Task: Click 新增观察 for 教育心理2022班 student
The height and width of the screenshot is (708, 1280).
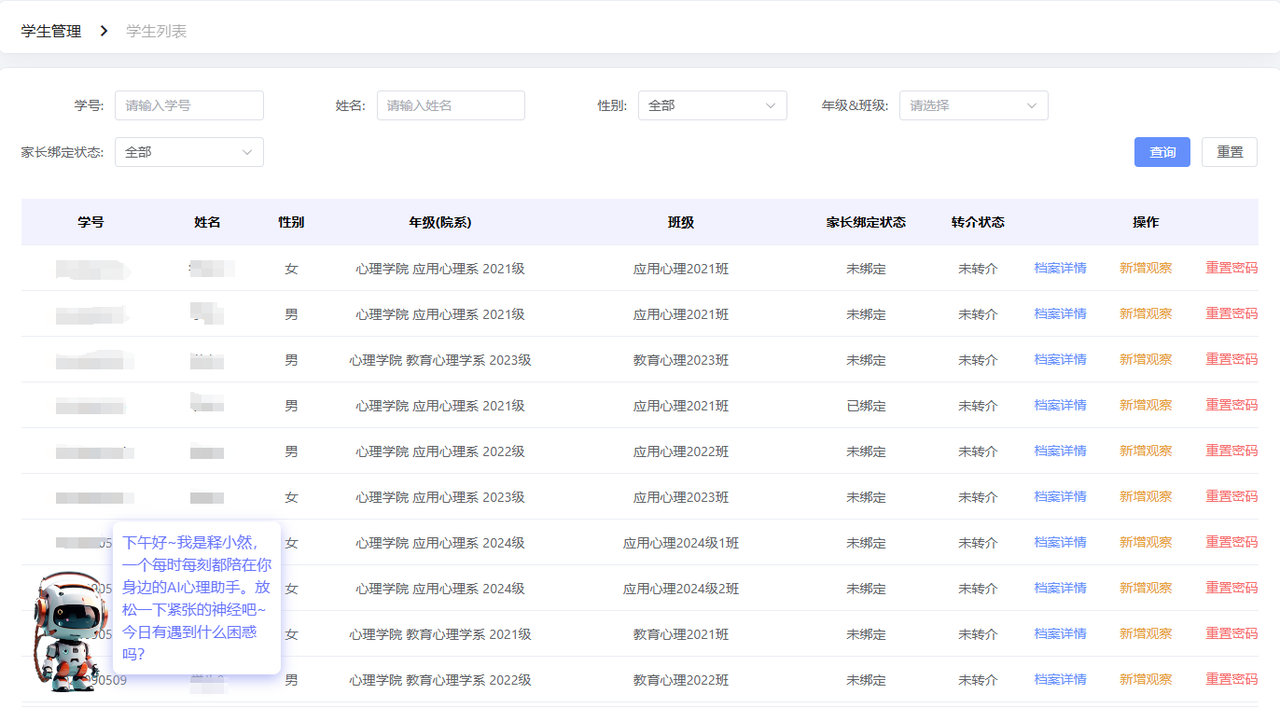Action: click(1146, 680)
